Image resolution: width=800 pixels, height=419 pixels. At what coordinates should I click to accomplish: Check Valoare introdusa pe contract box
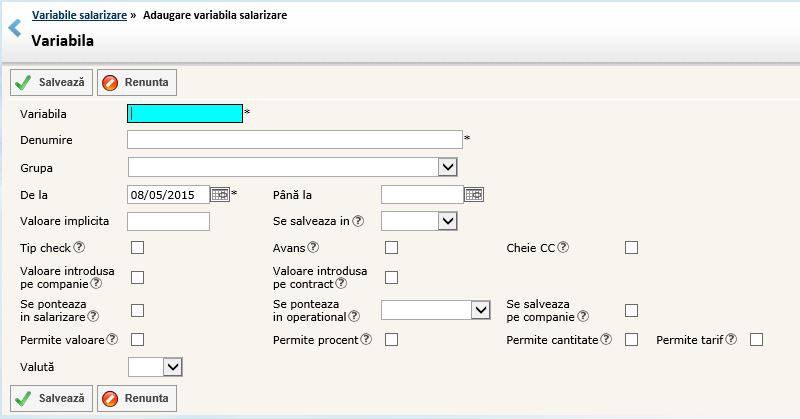point(391,277)
